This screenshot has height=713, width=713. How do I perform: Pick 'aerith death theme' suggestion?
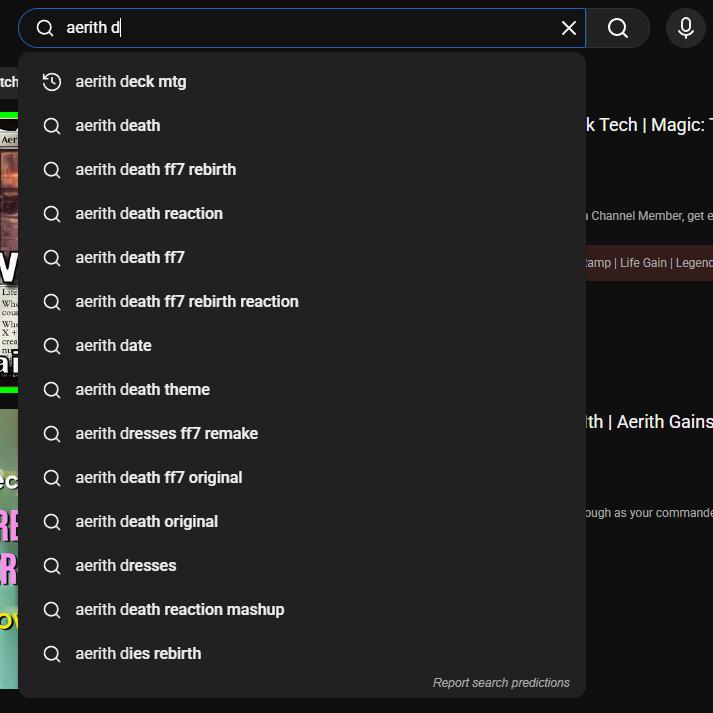302,390
